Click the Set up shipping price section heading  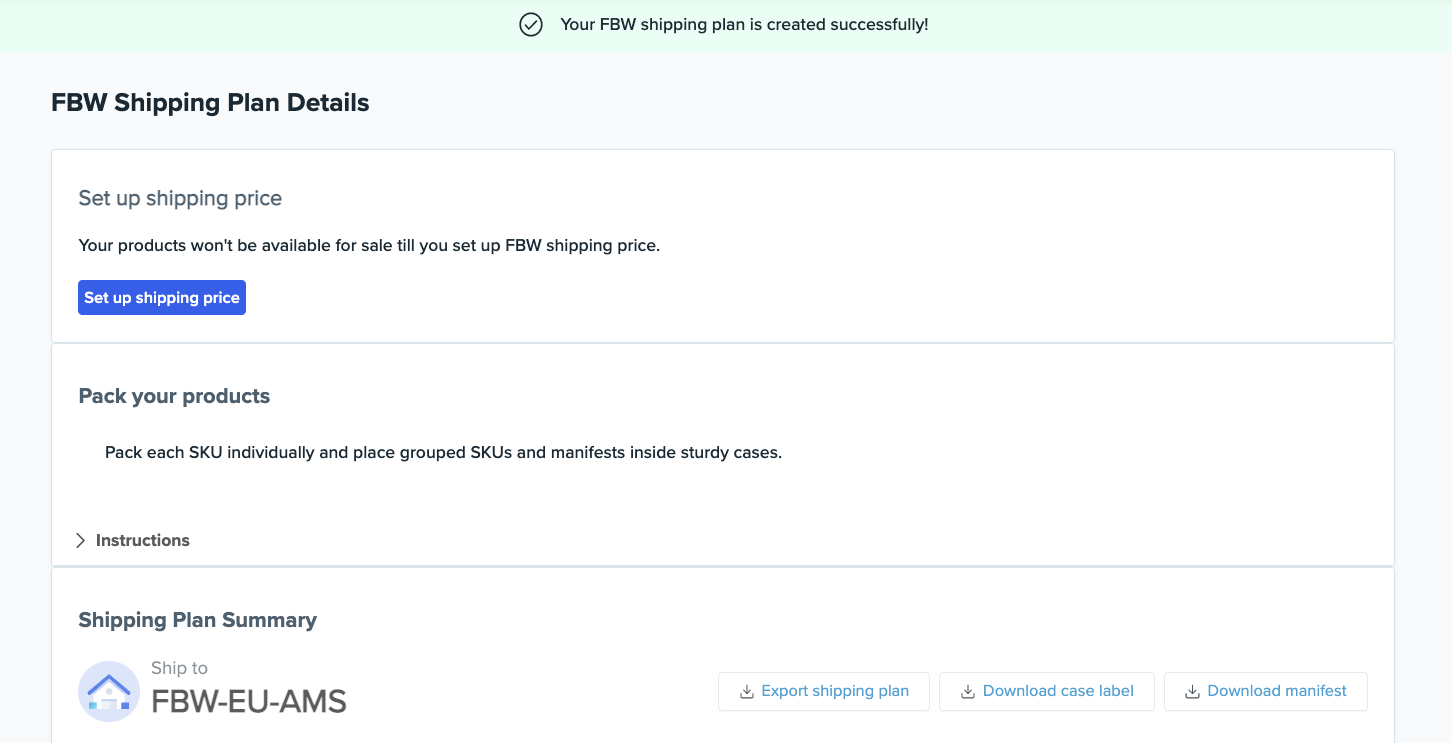[x=181, y=198]
